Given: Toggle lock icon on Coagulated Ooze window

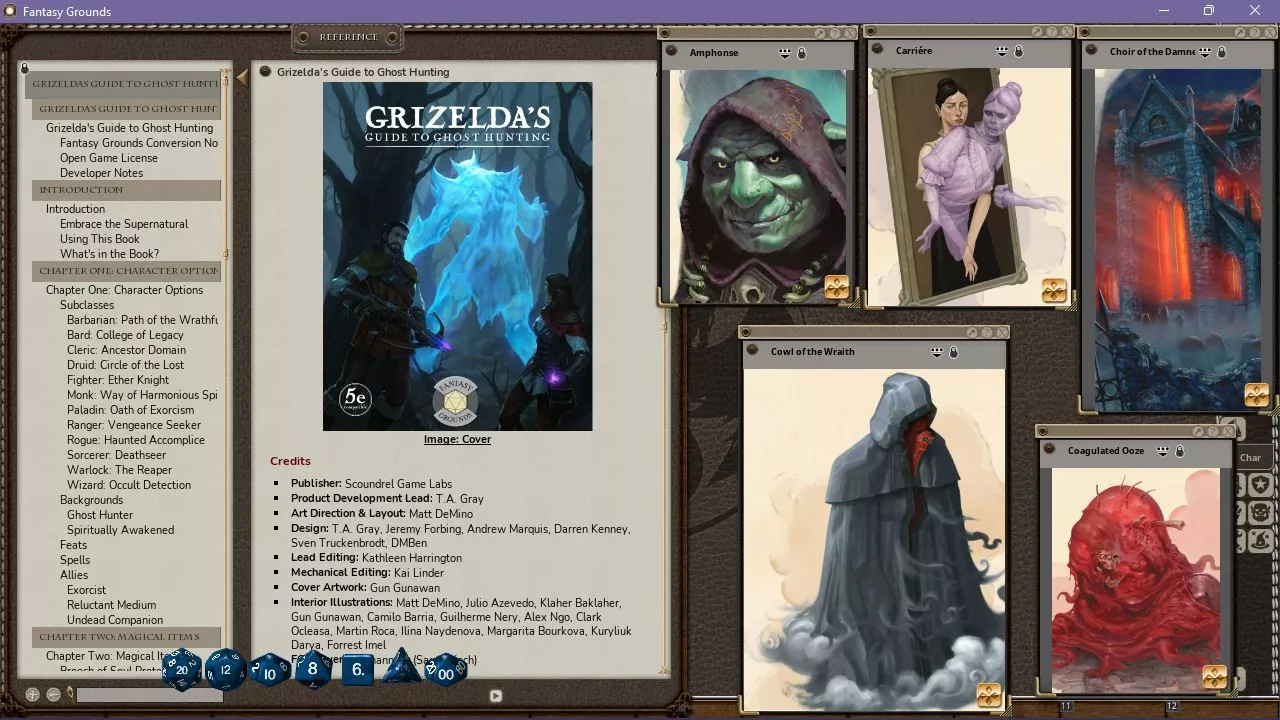Looking at the screenshot, I should pos(1180,451).
